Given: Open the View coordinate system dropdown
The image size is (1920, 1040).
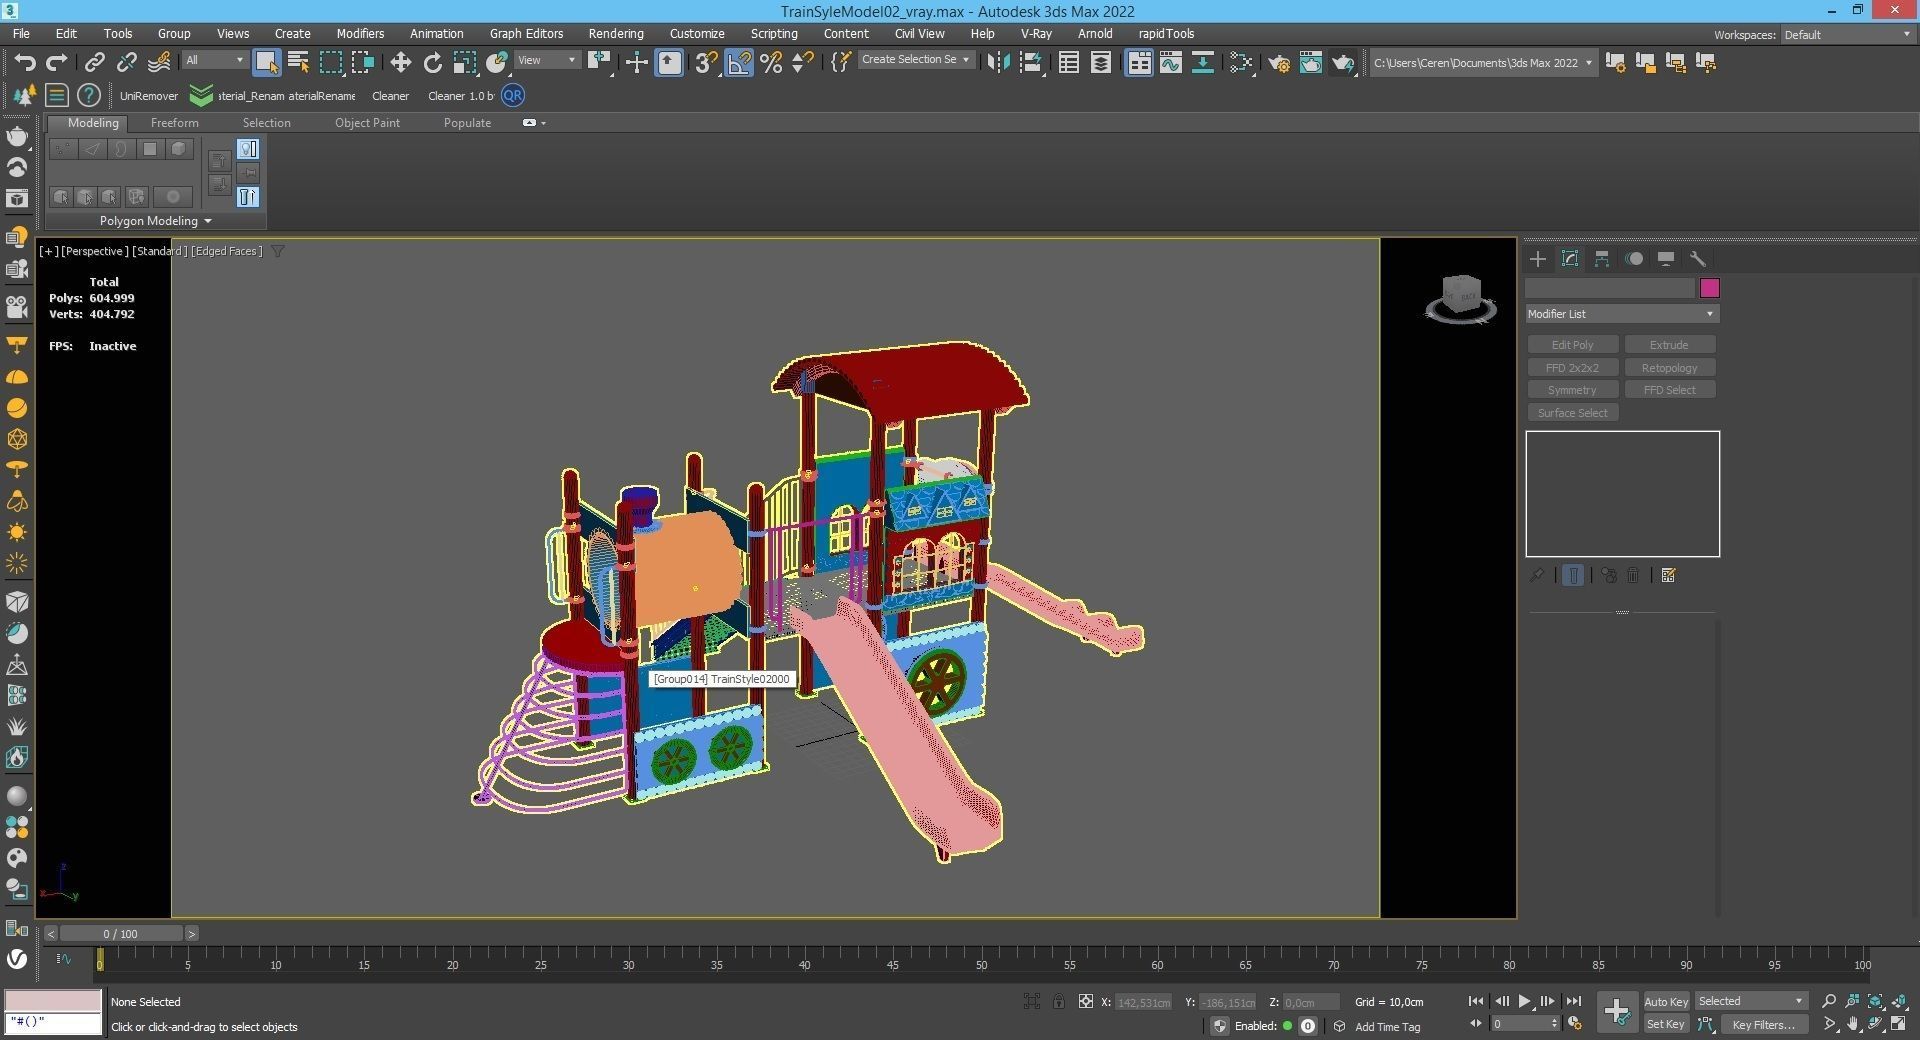Looking at the screenshot, I should [547, 60].
